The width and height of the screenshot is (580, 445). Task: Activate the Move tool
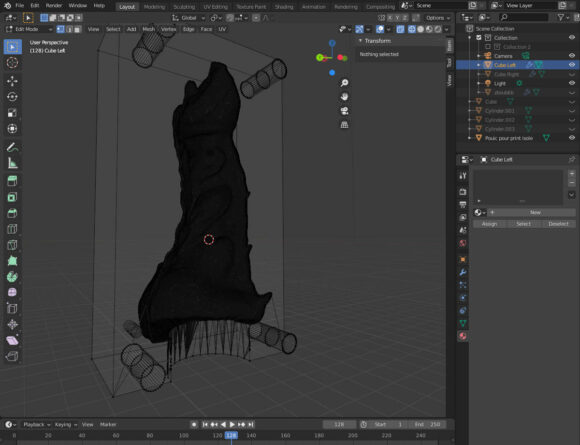(13, 81)
